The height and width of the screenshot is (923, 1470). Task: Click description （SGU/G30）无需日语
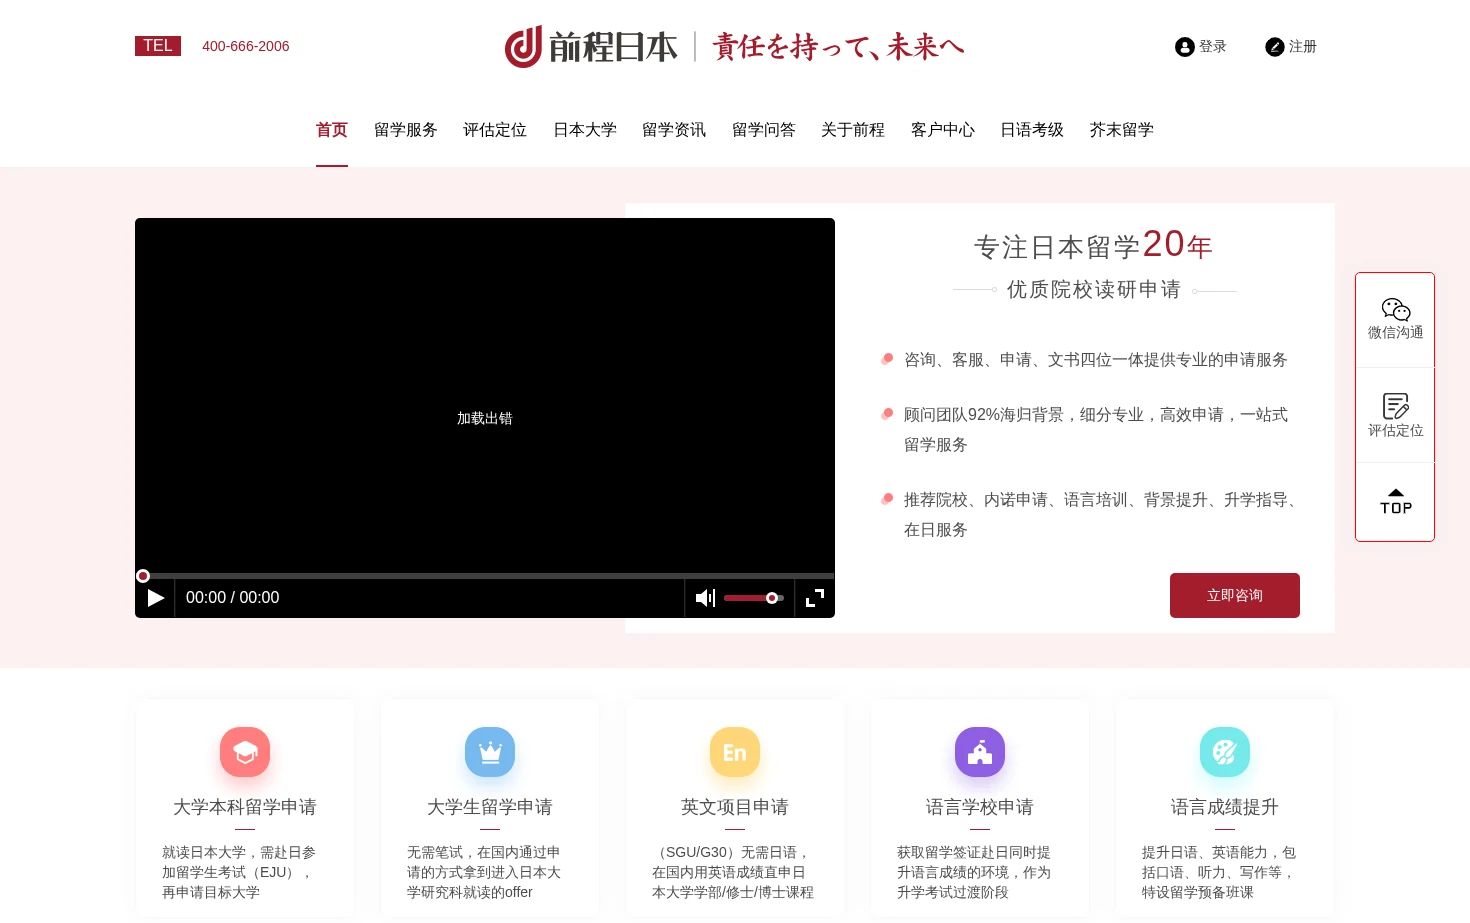[733, 872]
